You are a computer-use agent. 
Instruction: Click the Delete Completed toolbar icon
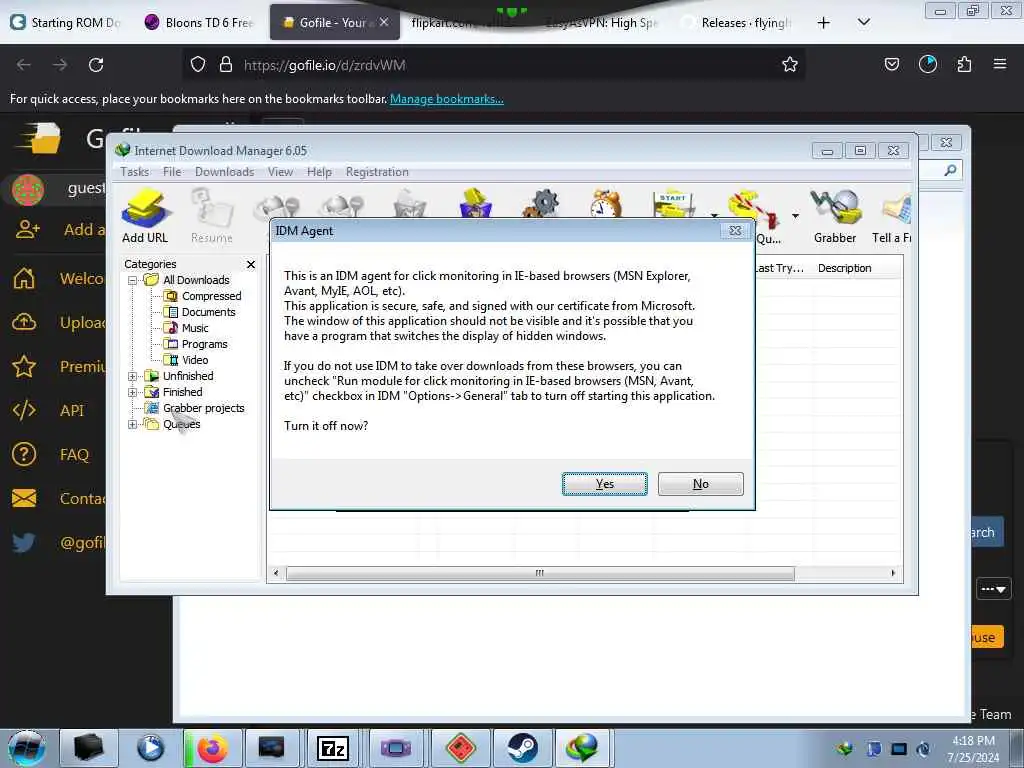pyautogui.click(x=476, y=203)
